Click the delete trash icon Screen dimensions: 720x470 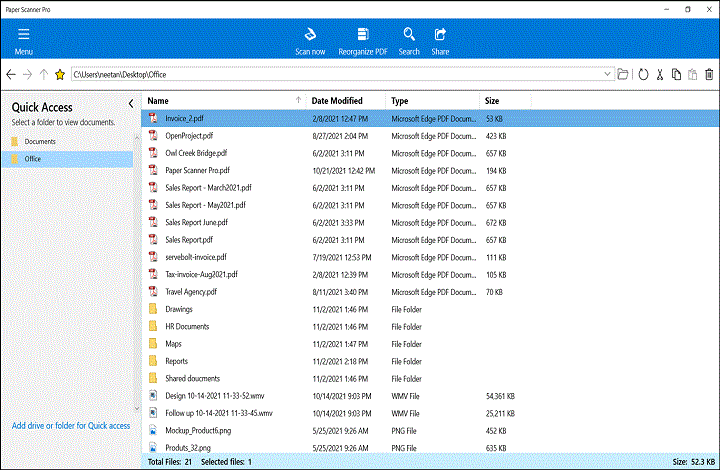point(709,75)
